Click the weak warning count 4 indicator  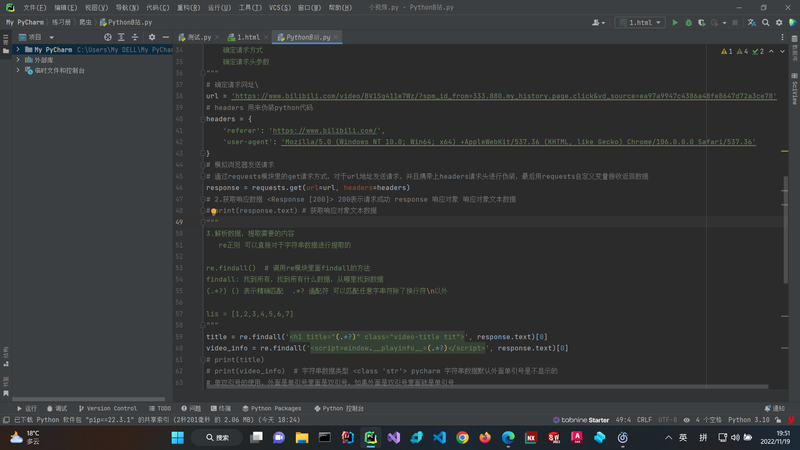click(x=742, y=52)
